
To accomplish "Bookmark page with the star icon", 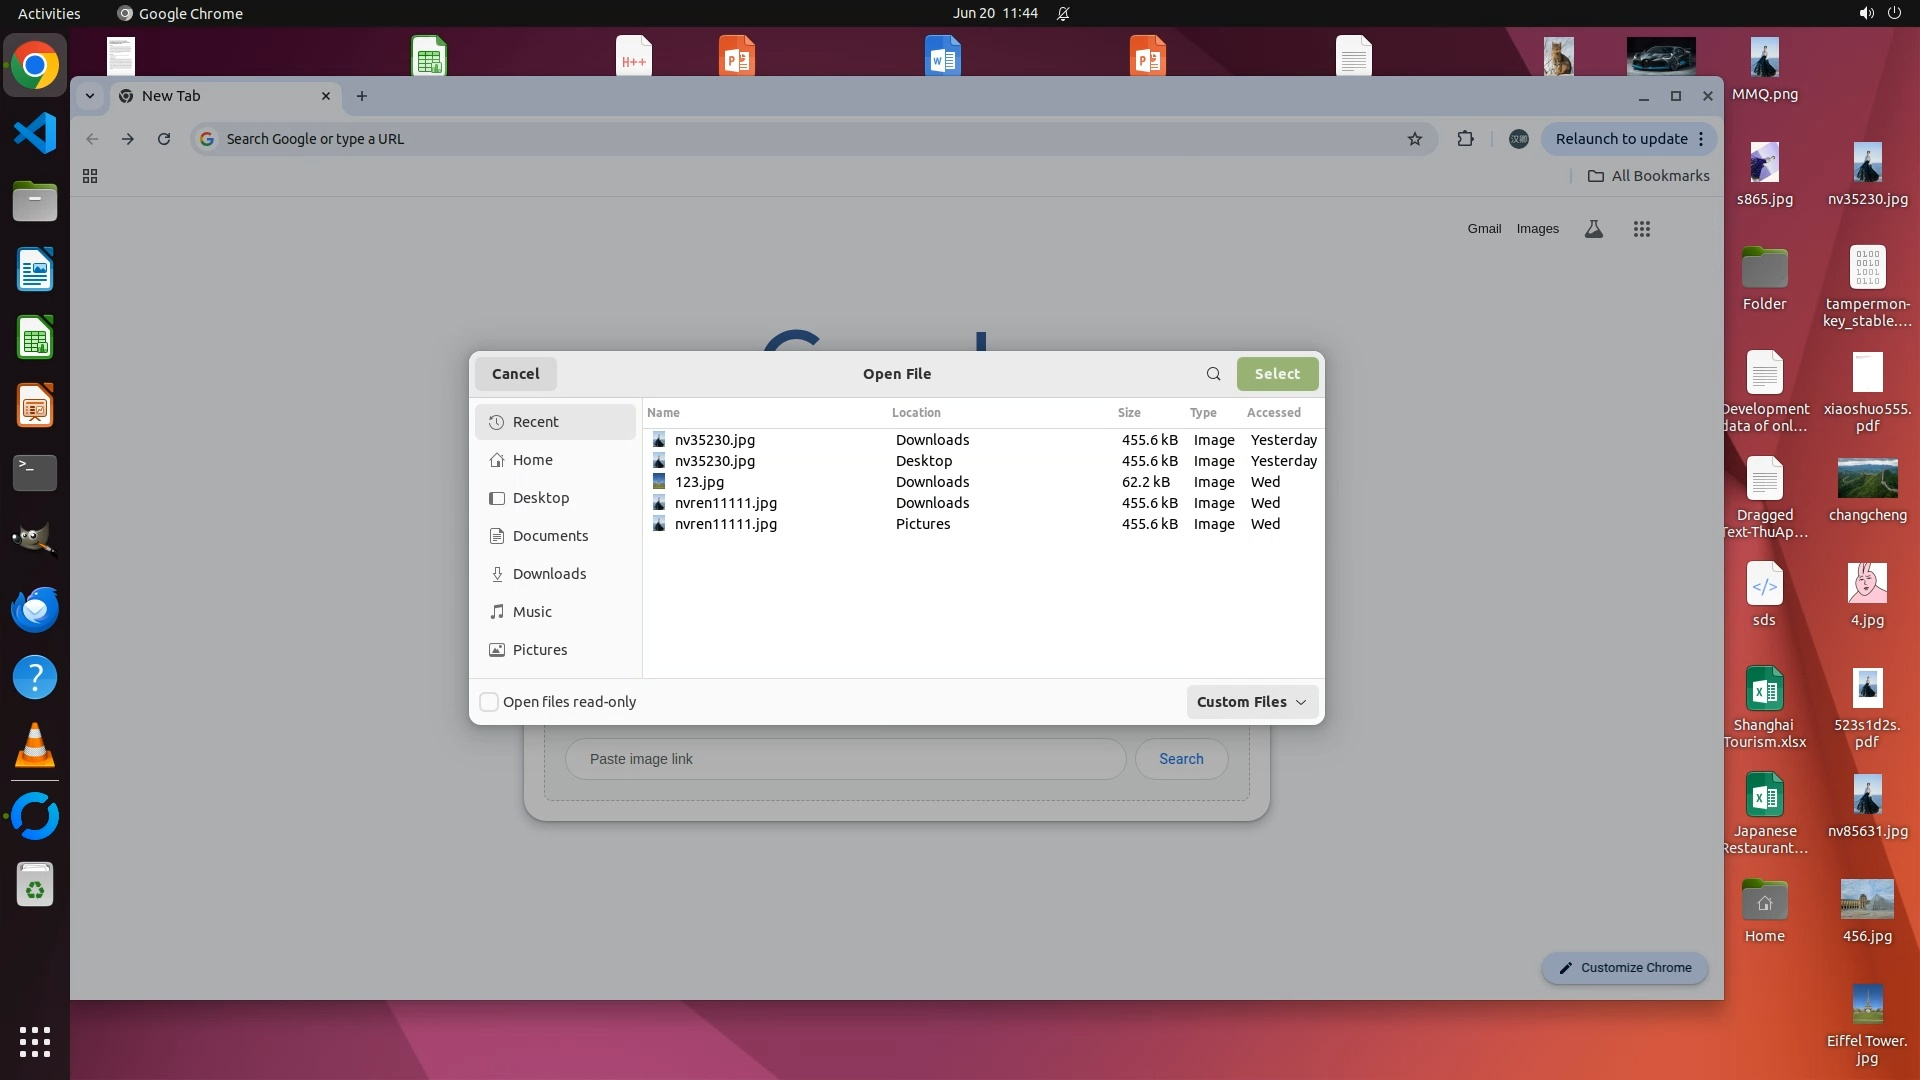I will tap(1414, 139).
